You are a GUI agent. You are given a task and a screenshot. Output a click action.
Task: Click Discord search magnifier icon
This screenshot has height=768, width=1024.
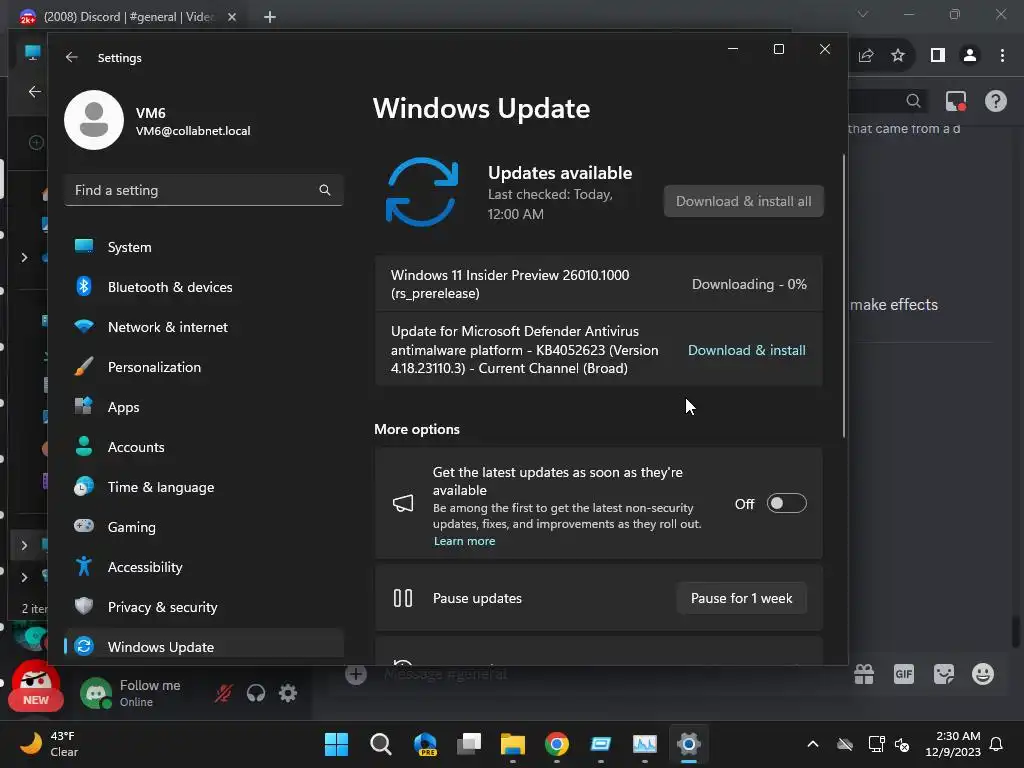coord(914,101)
